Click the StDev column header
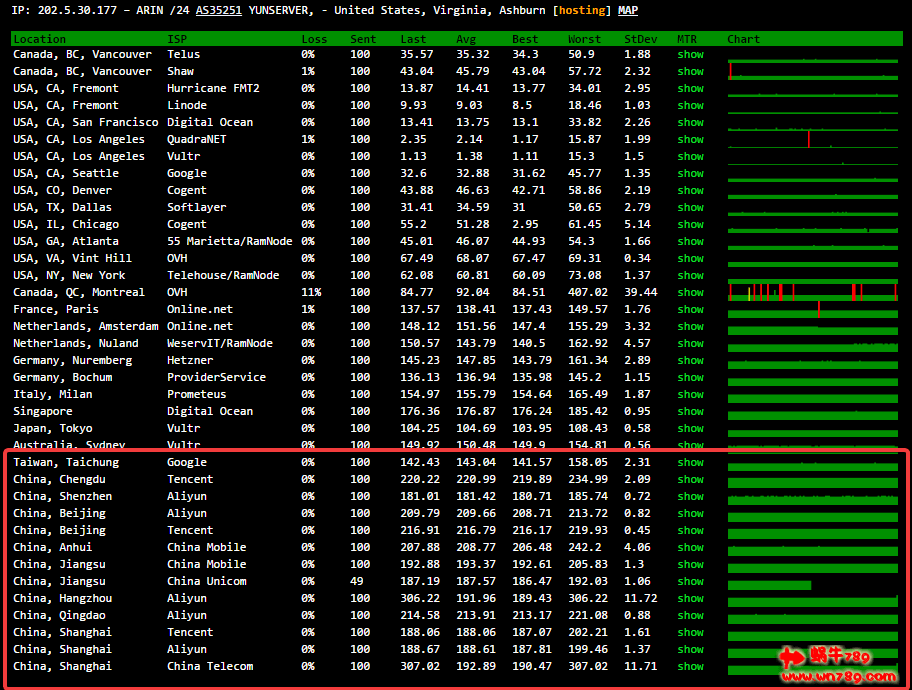912x690 pixels. point(640,40)
